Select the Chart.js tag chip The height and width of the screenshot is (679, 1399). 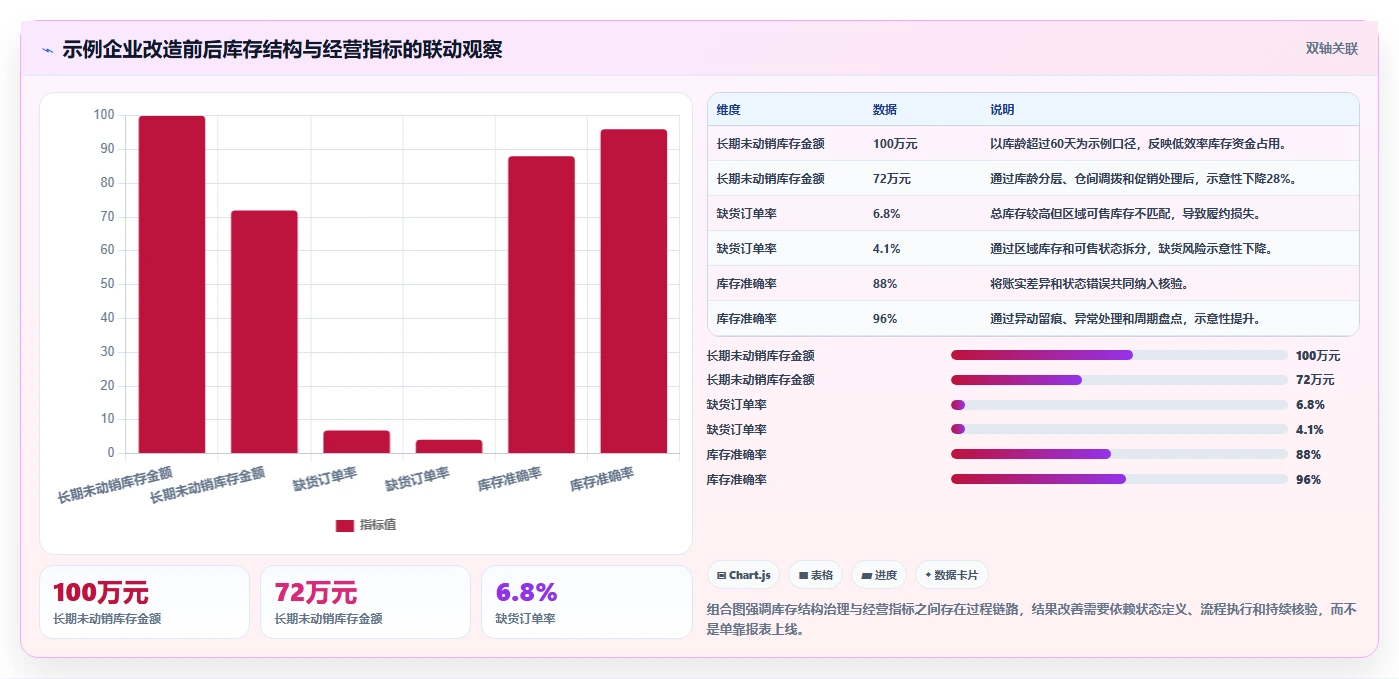point(744,575)
